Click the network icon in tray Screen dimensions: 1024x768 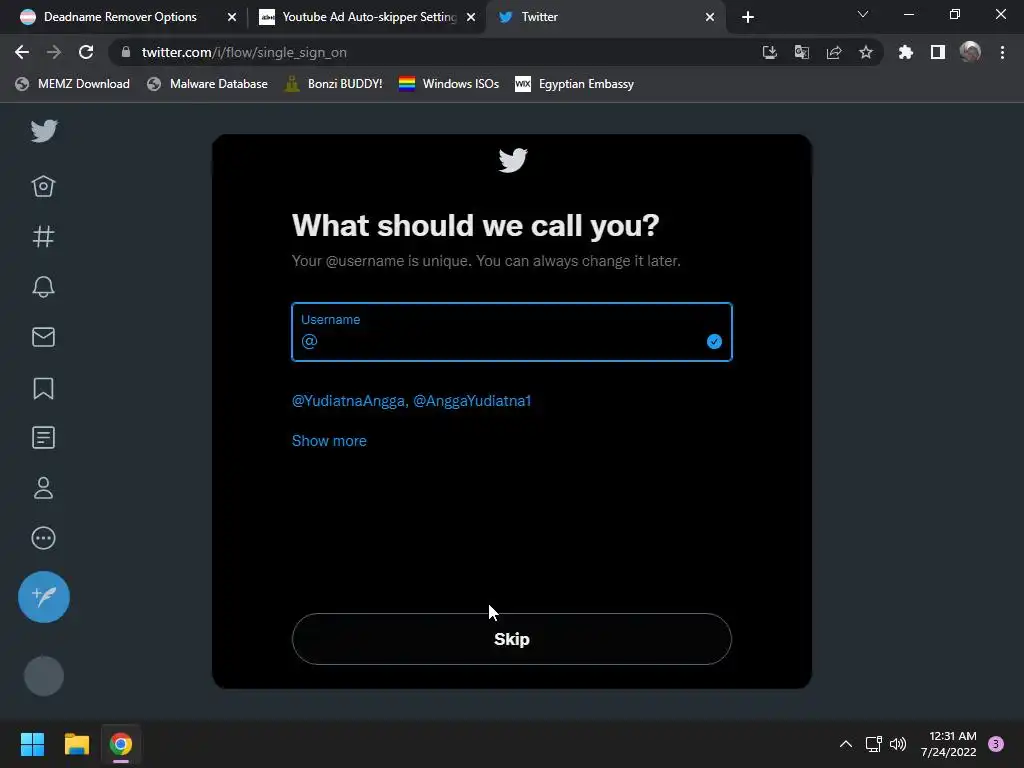click(x=873, y=744)
